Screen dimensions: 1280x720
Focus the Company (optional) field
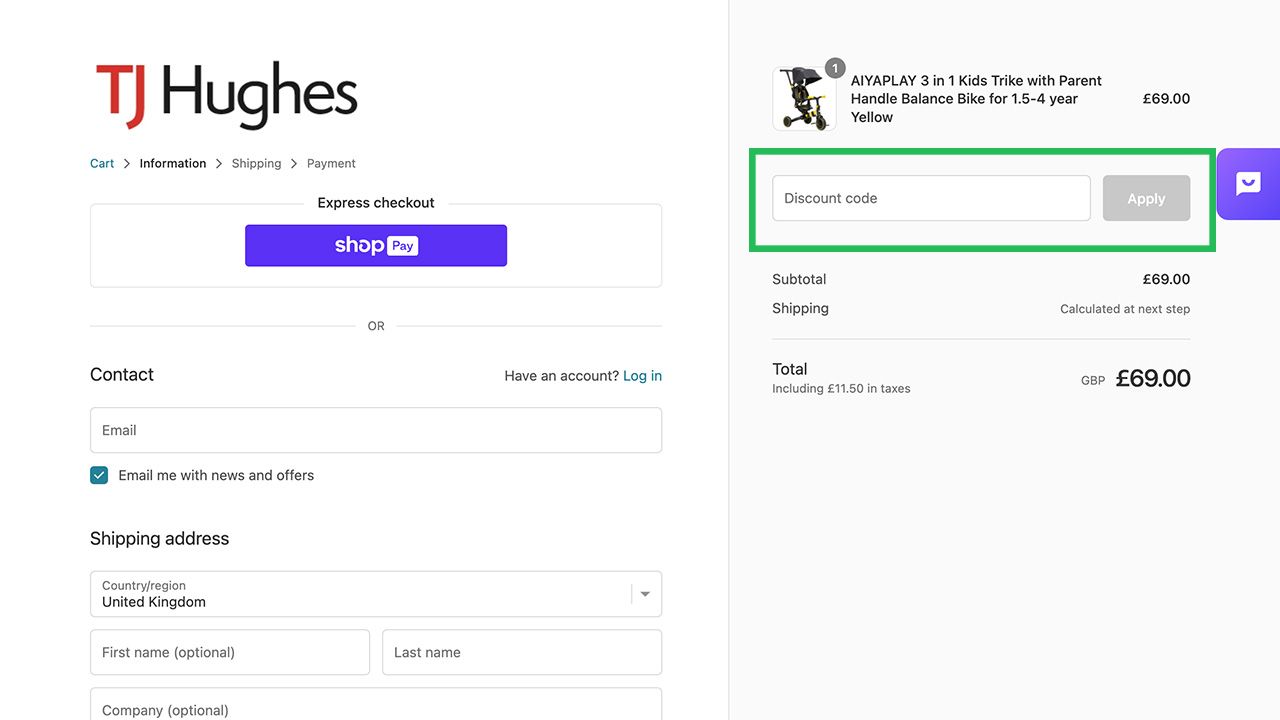376,704
